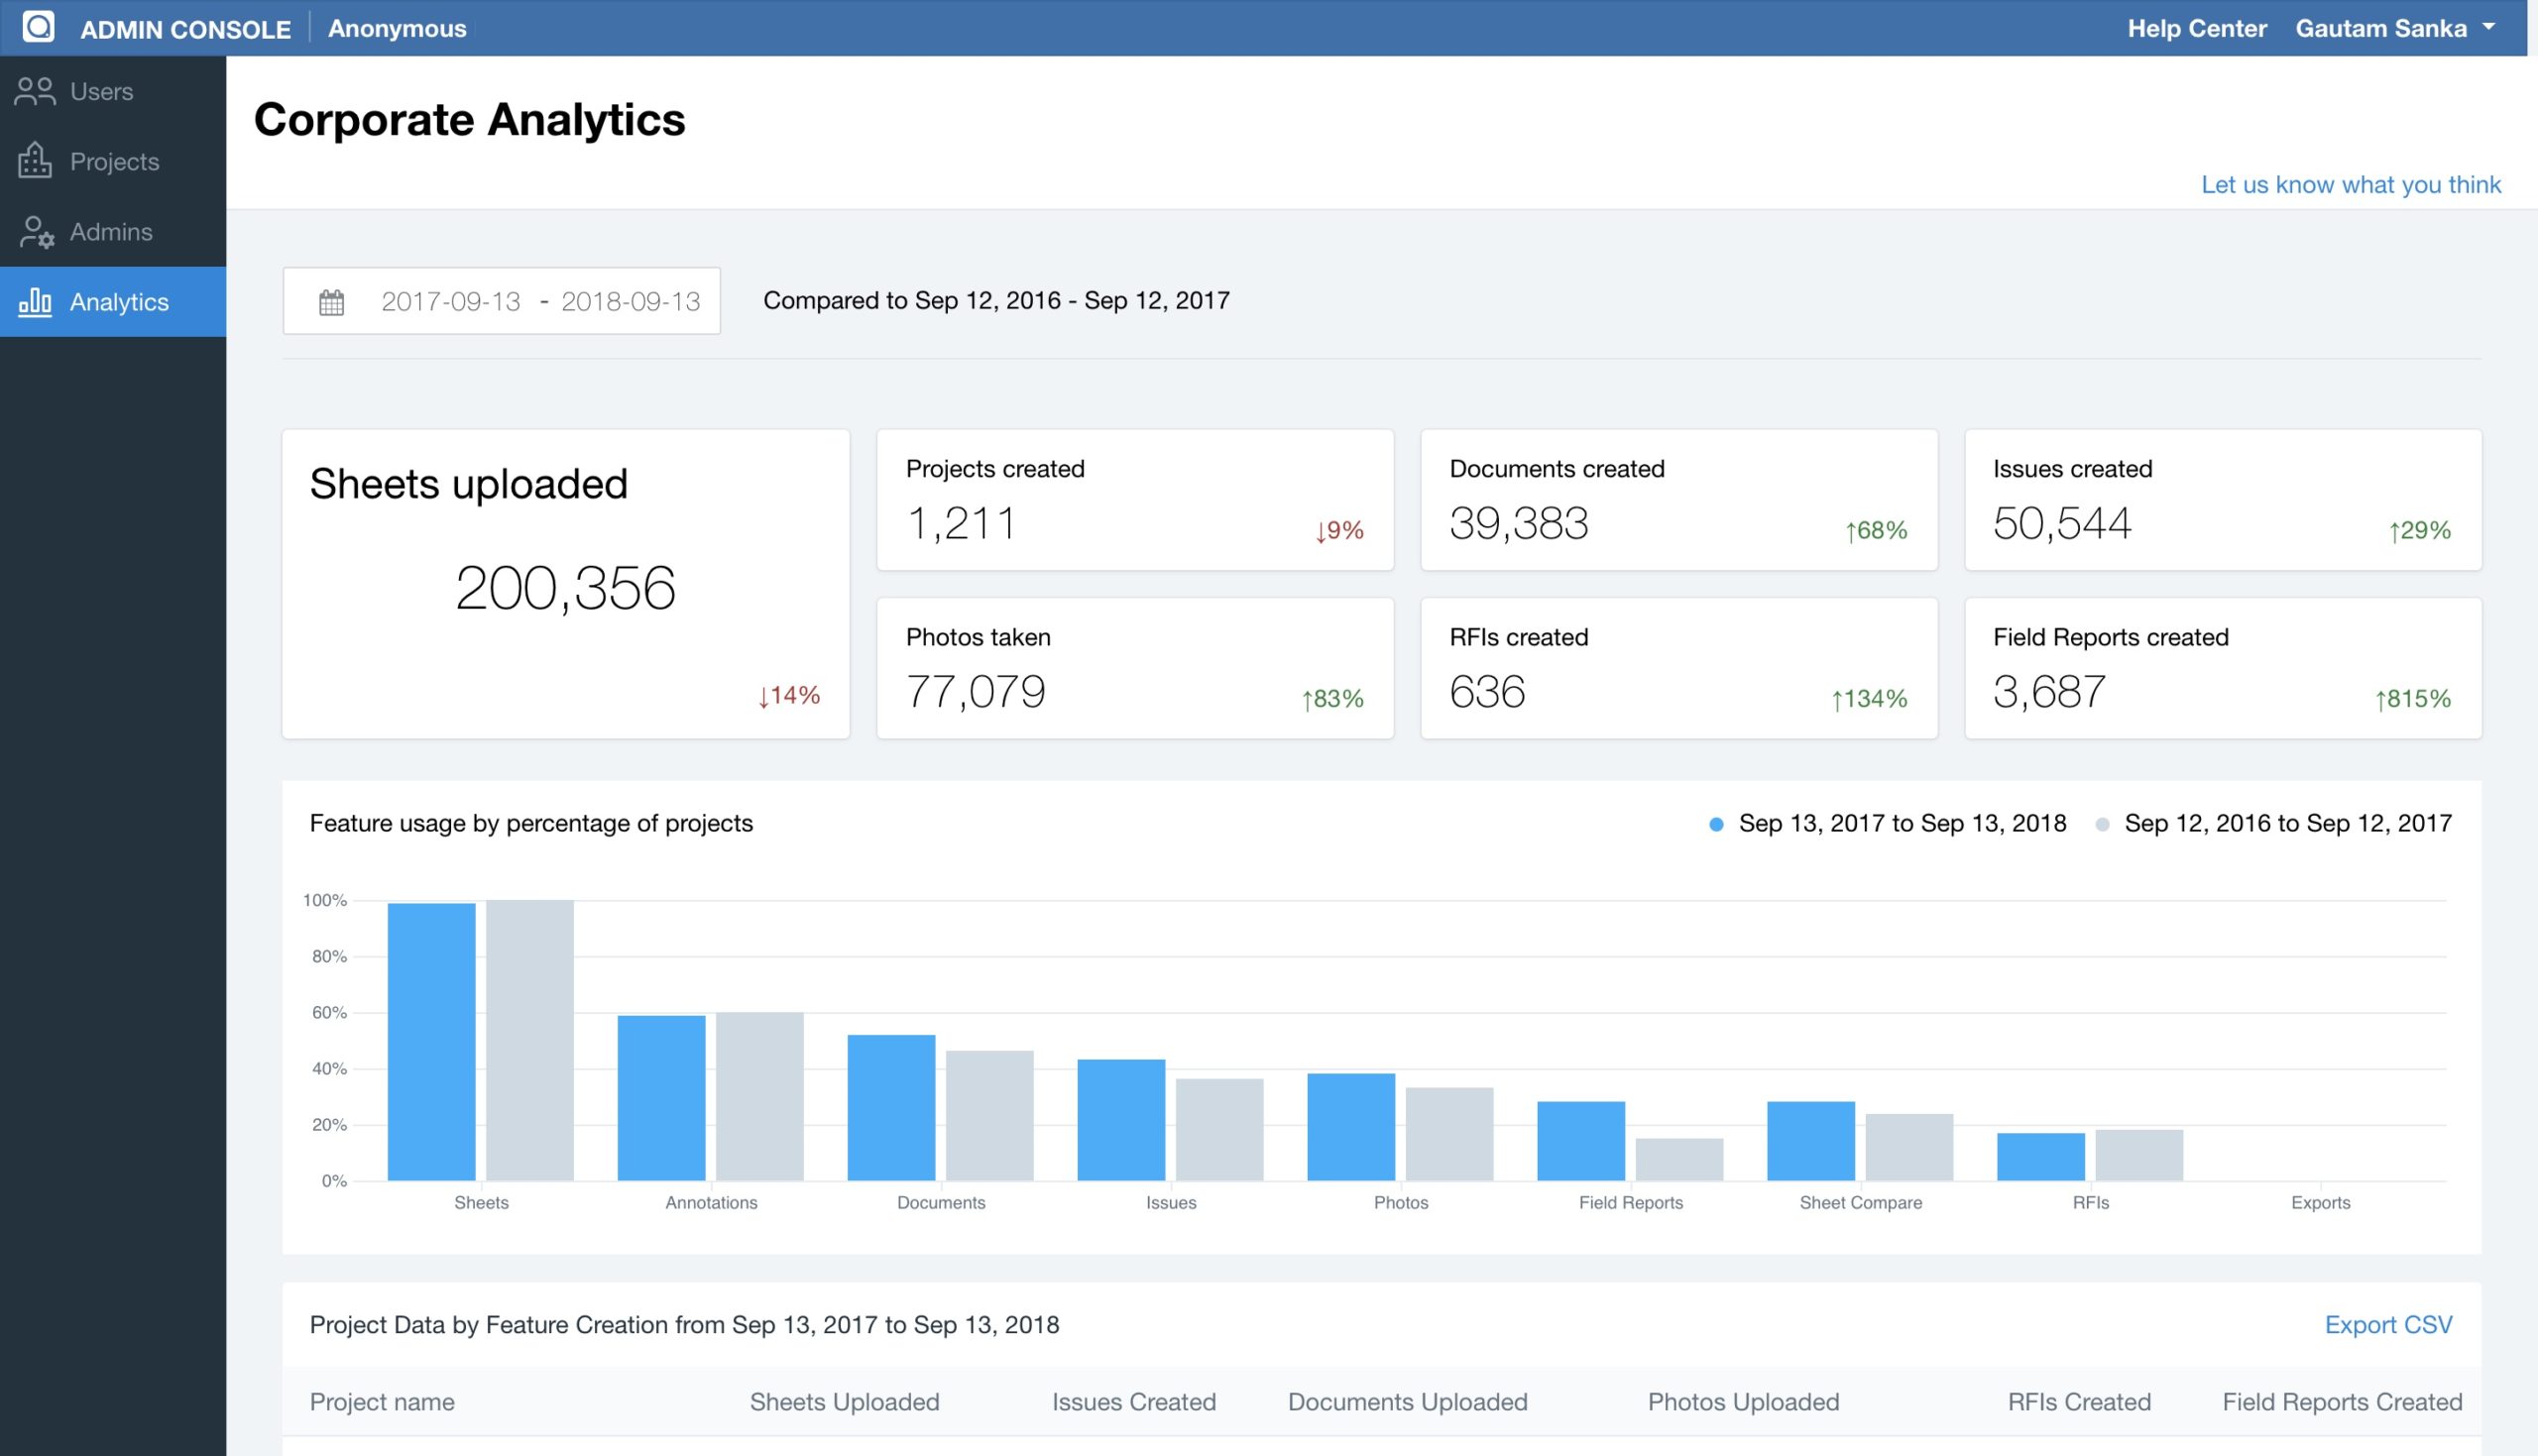Click the blue Sheets bar in chart
The image size is (2538, 1456).
pos(431,1041)
